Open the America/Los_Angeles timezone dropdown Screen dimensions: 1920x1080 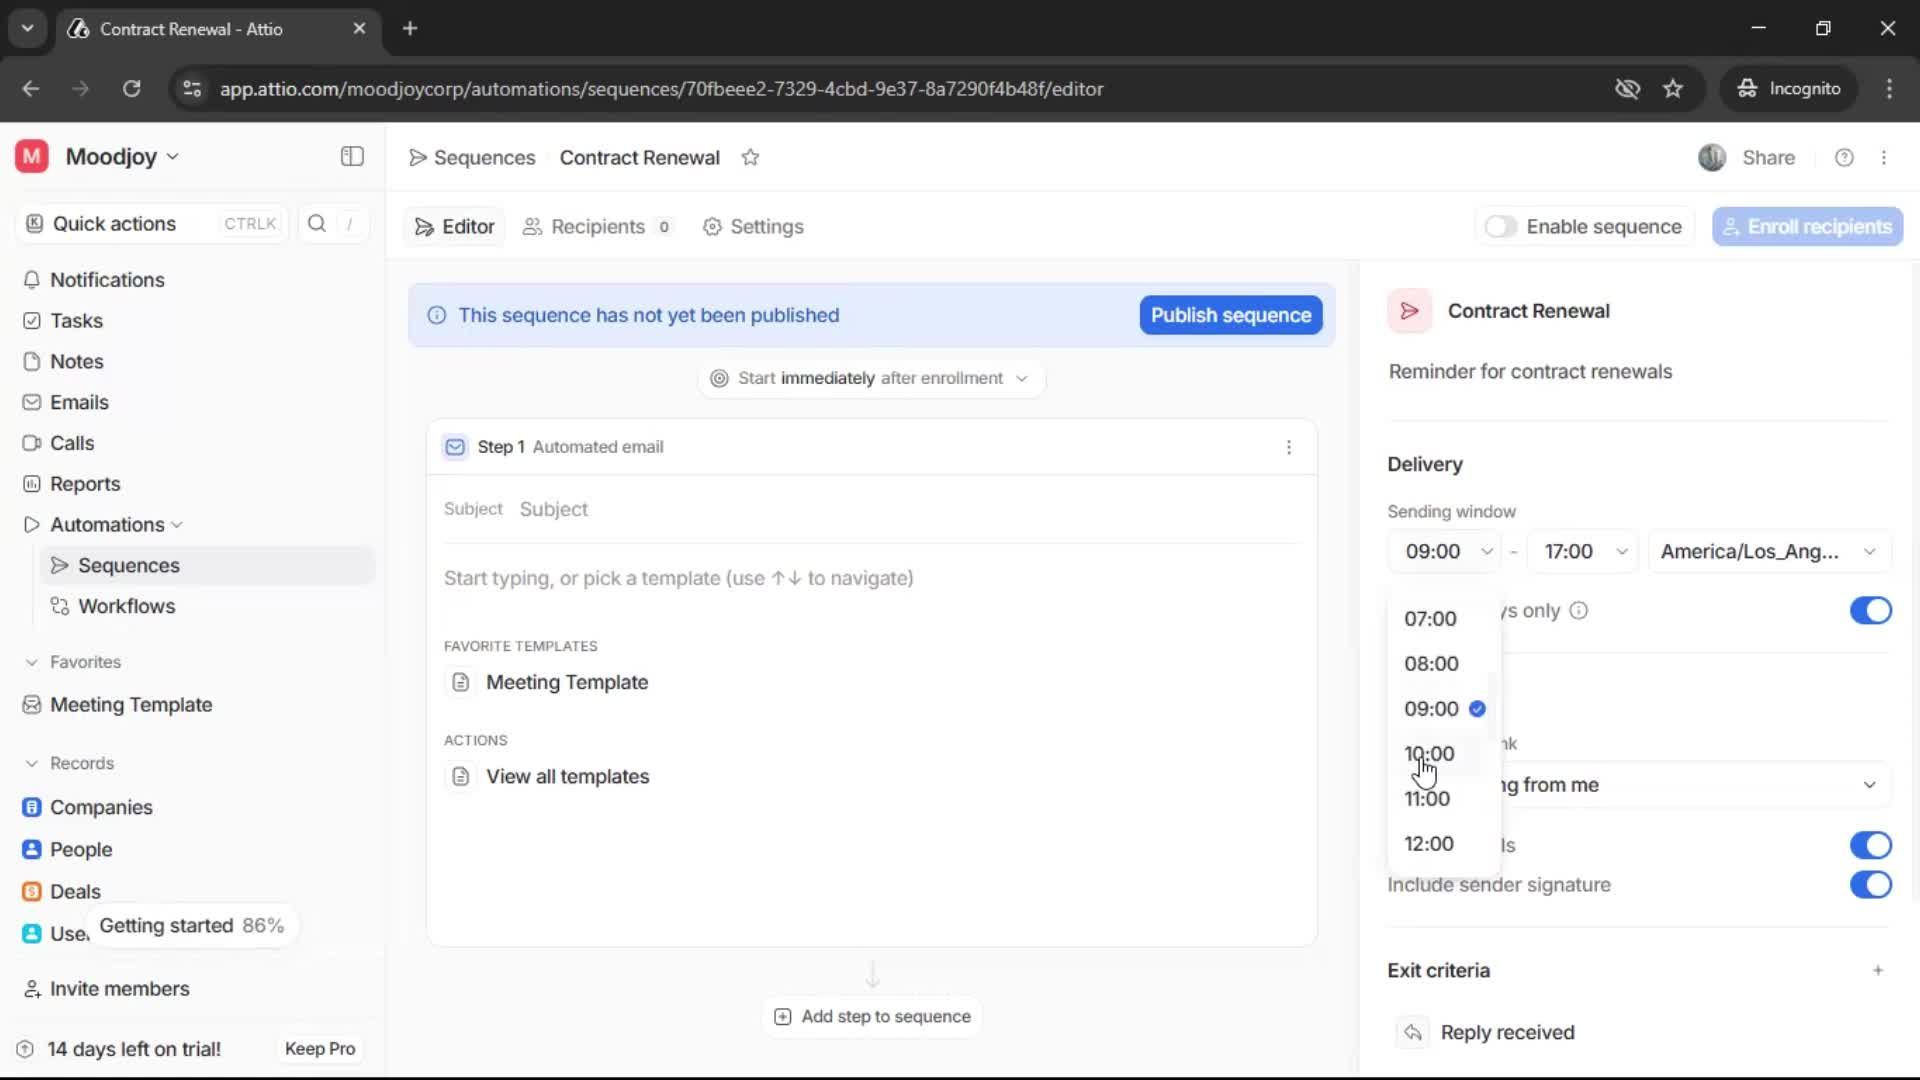point(1768,551)
